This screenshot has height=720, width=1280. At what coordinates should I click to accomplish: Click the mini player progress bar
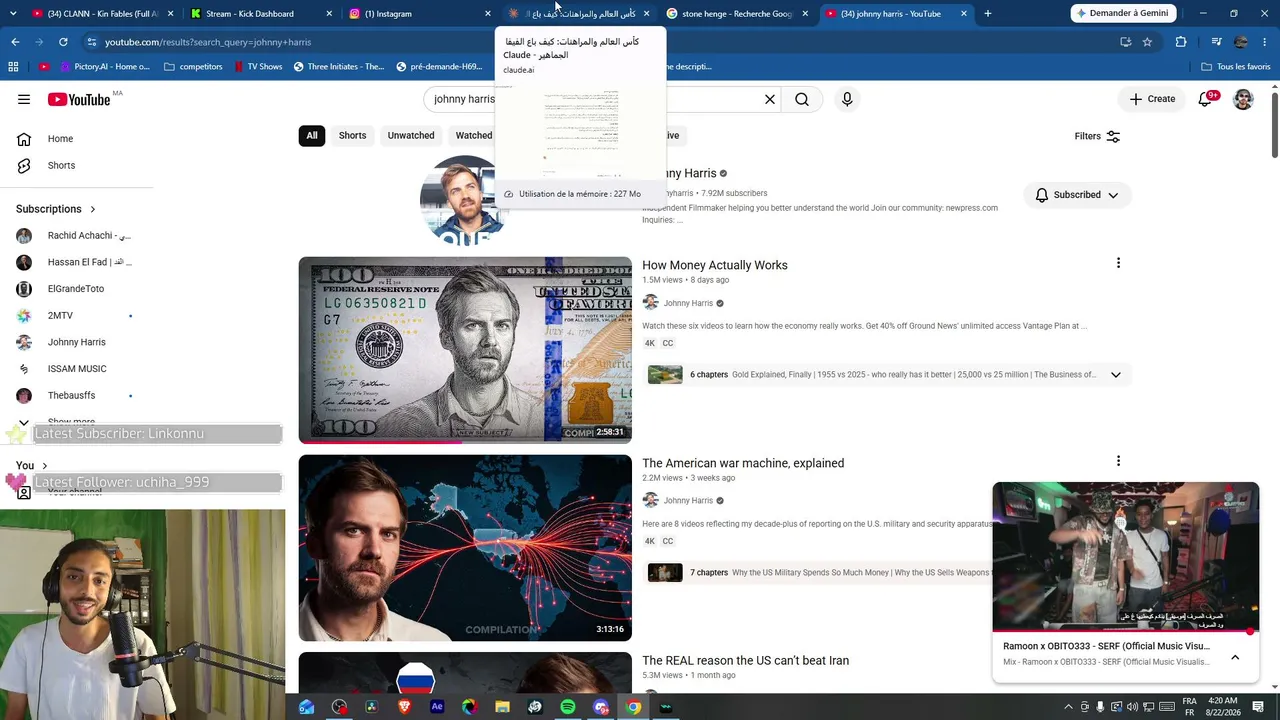[x=1125, y=632]
